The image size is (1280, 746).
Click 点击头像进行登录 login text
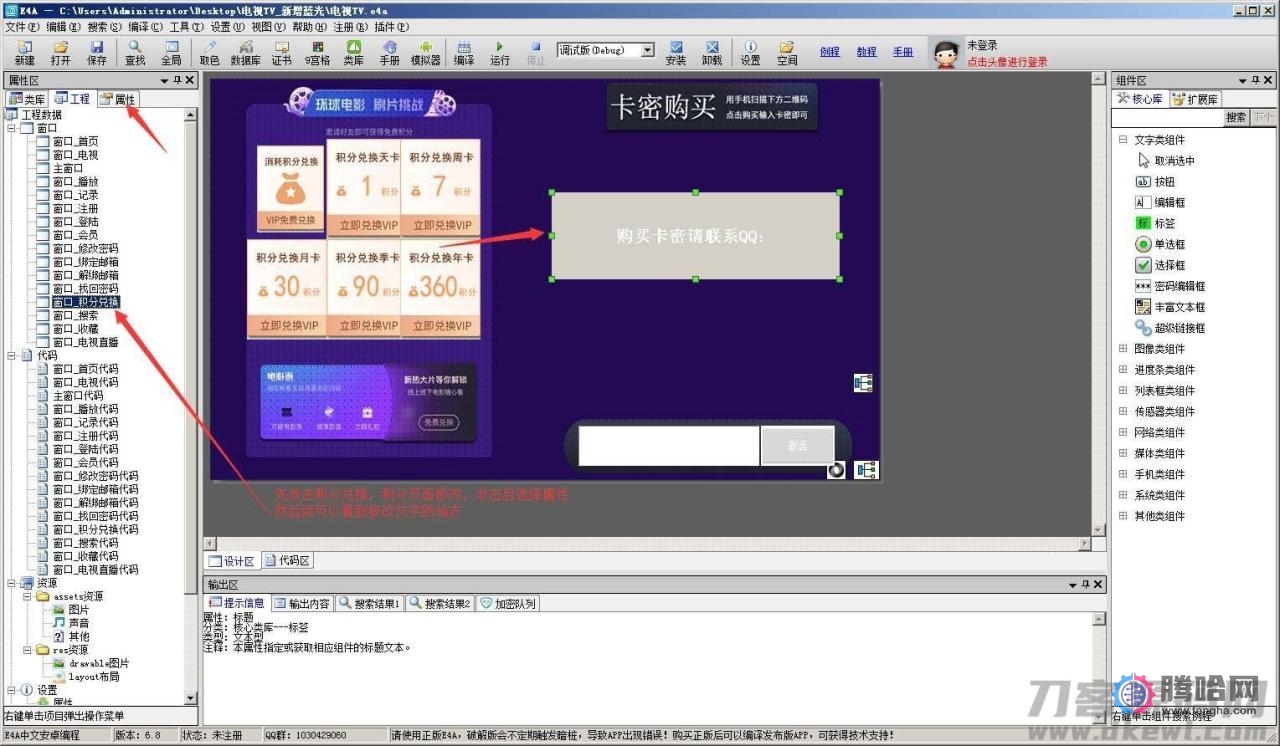pyautogui.click(x=1007, y=62)
